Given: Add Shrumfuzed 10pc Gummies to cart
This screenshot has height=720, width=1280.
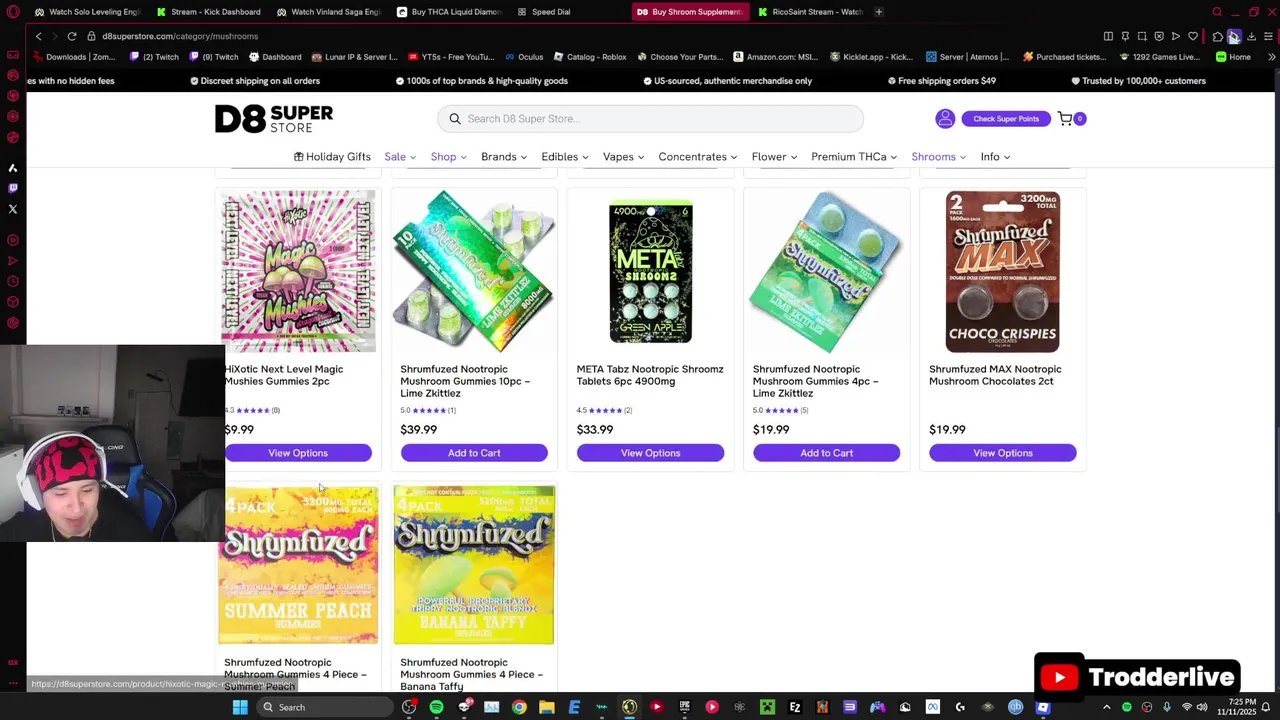Looking at the screenshot, I should pos(474,453).
